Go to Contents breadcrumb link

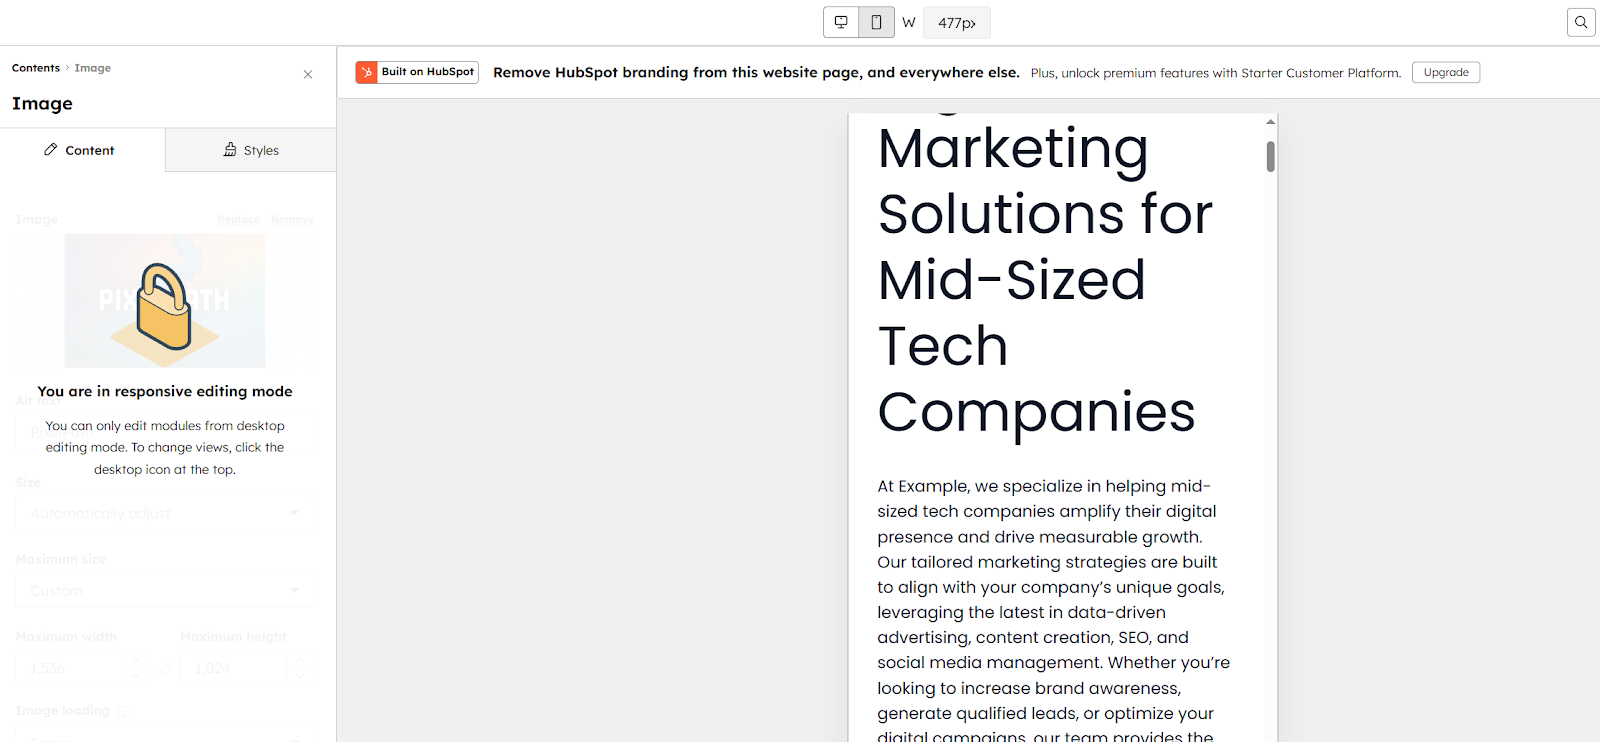click(x=36, y=68)
